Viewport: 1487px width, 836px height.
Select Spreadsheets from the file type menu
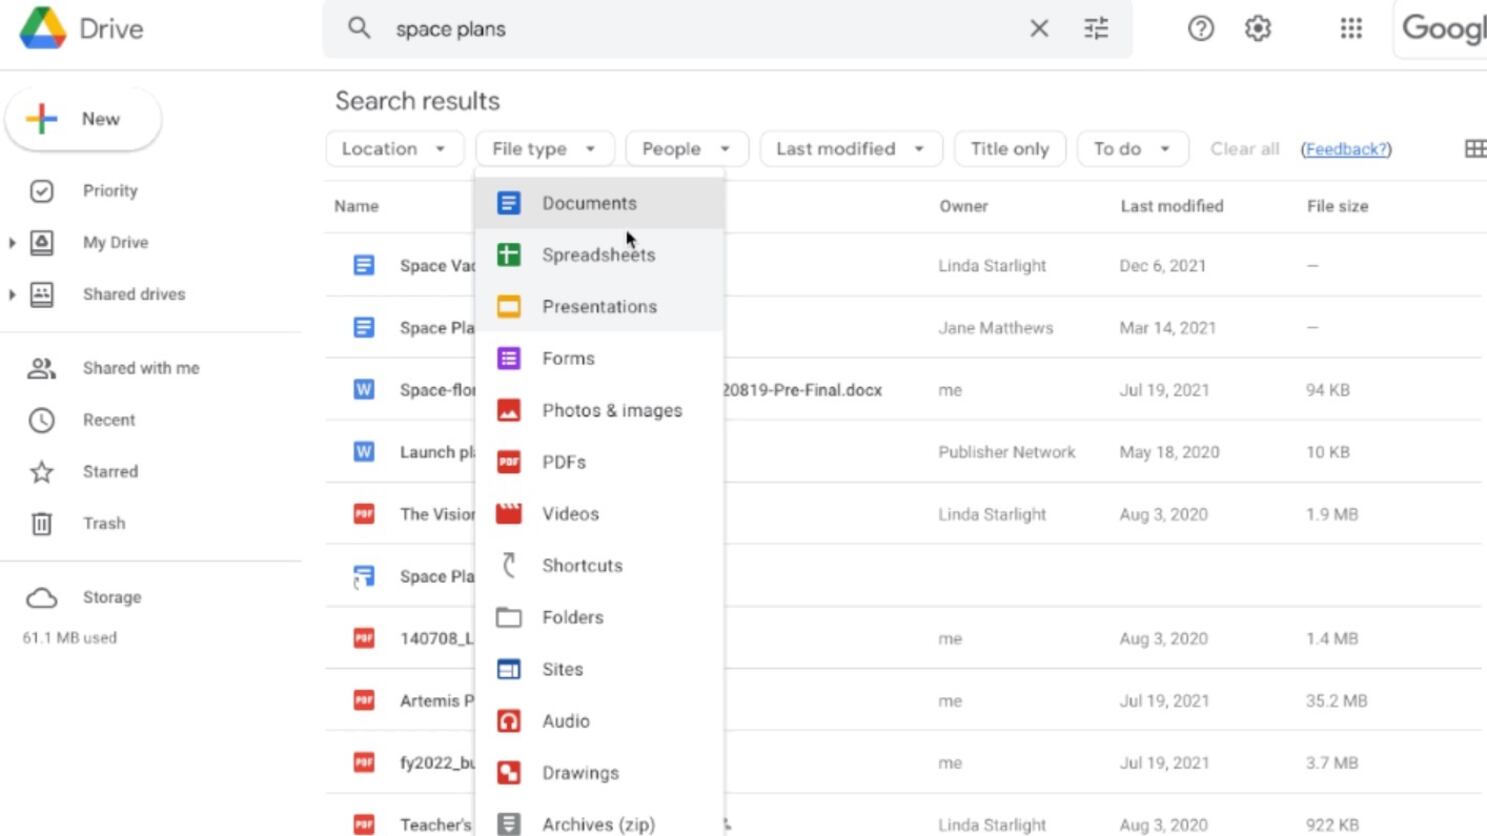coord(598,255)
